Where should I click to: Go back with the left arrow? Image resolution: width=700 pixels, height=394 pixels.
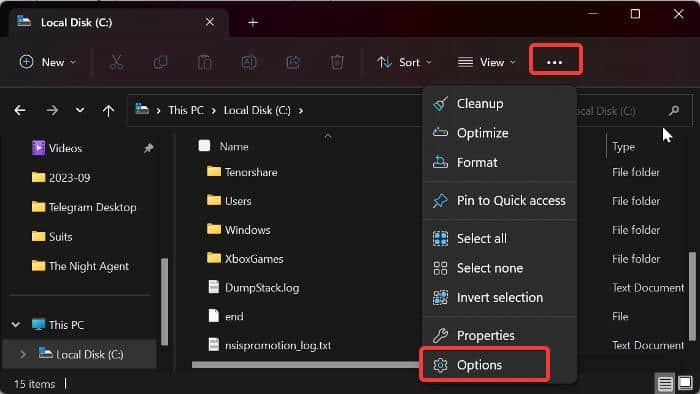click(20, 110)
